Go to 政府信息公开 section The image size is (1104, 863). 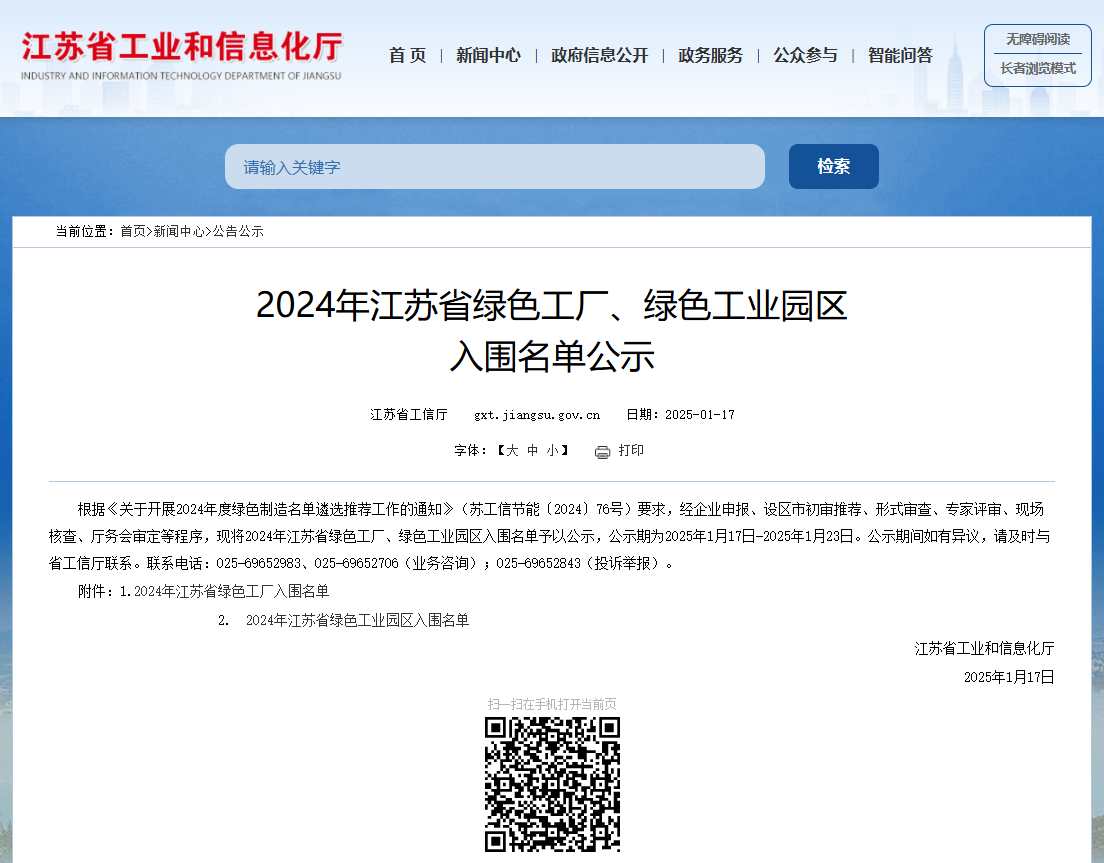(x=599, y=56)
